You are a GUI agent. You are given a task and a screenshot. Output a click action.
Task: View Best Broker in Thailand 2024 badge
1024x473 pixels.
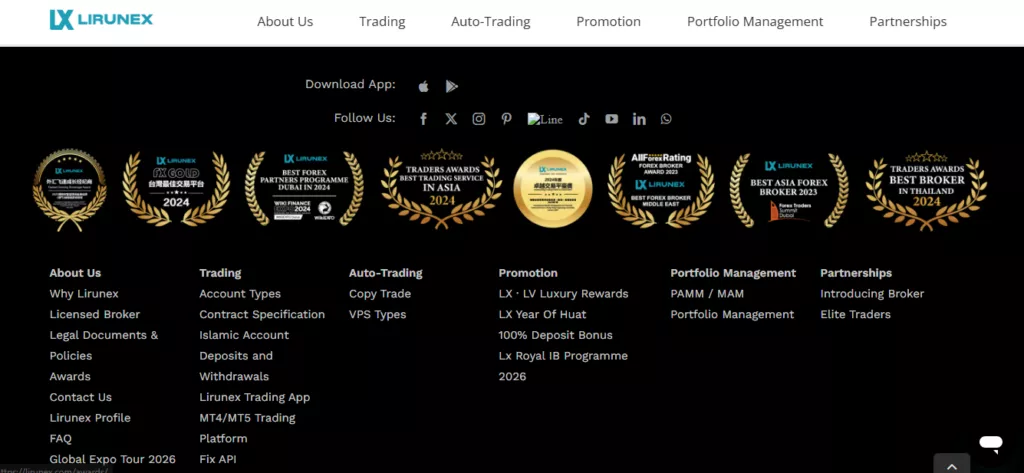926,190
